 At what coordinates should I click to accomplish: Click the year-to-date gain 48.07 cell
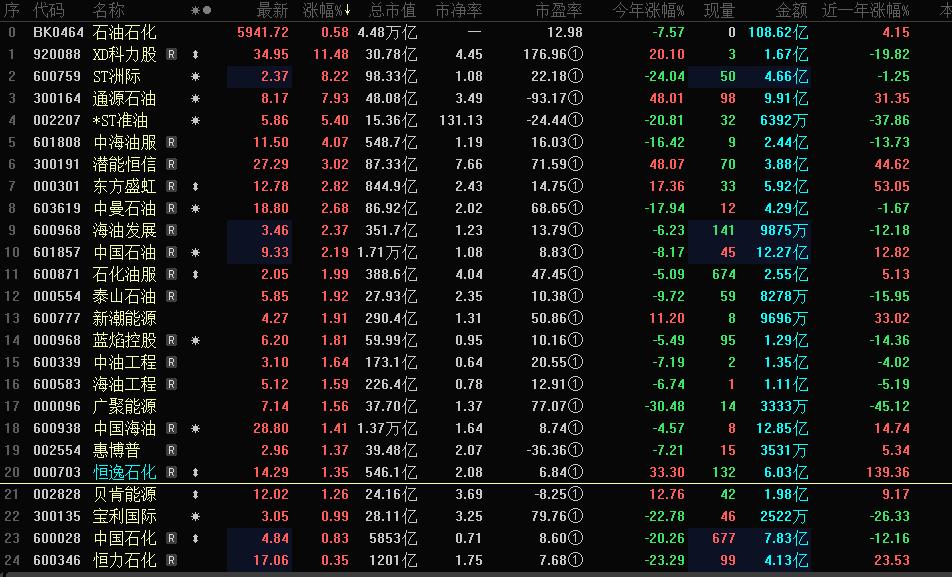(667, 164)
